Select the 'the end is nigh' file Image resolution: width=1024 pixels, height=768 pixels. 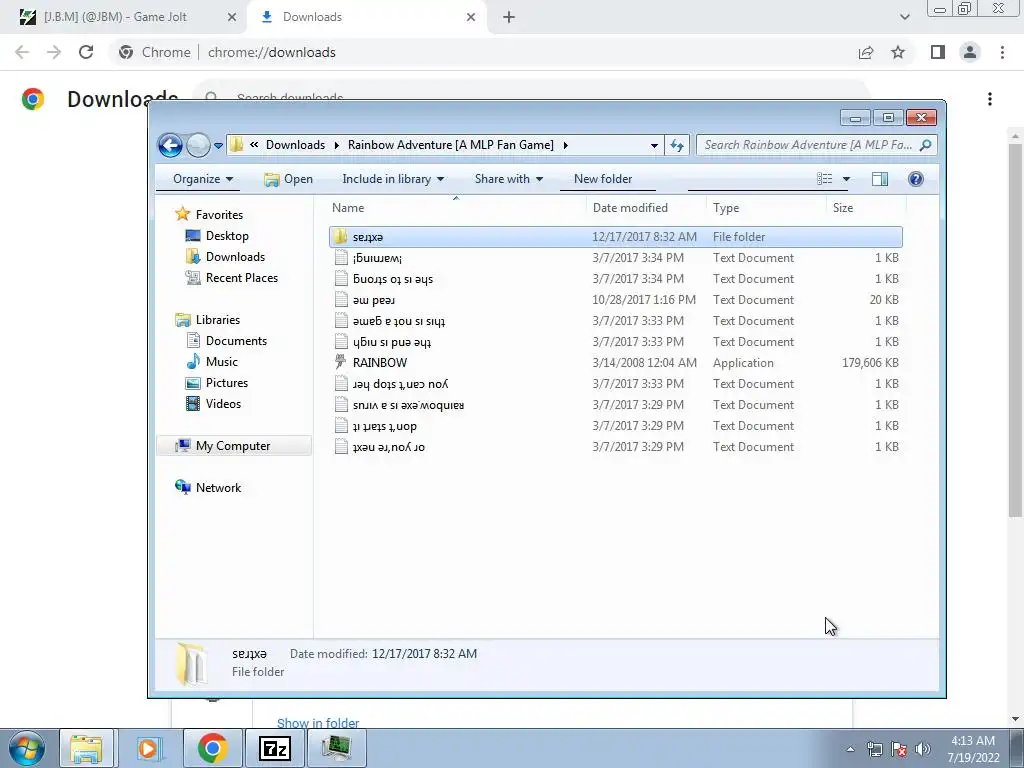pos(616,342)
